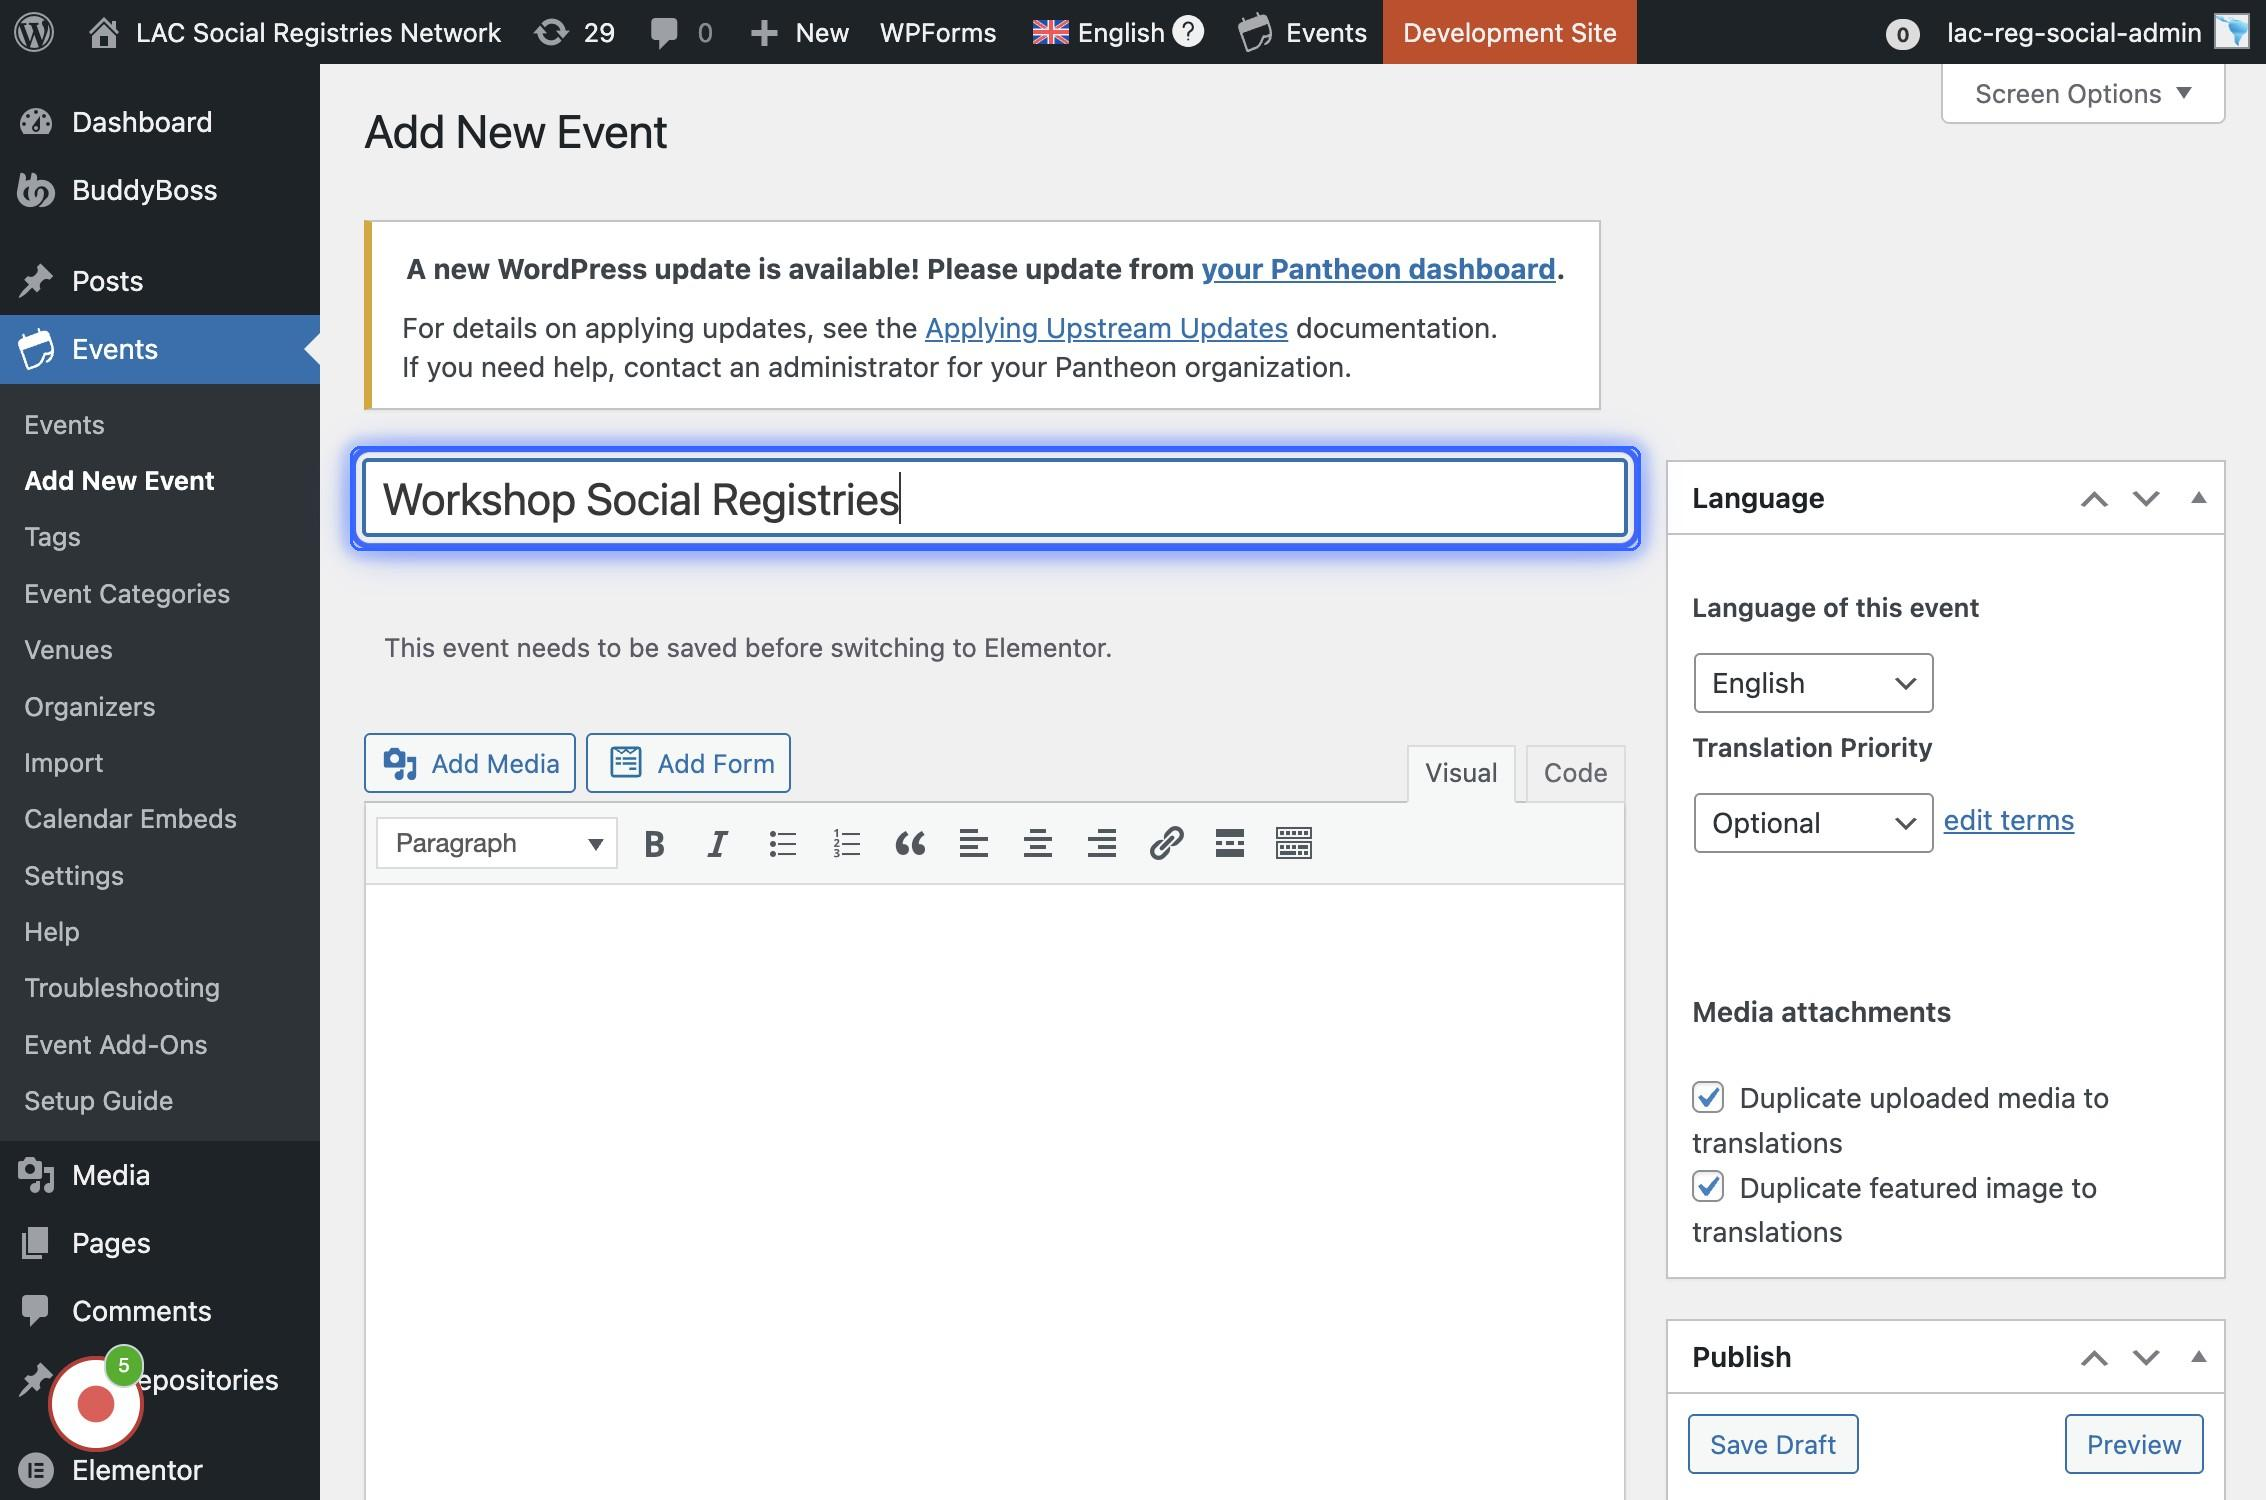The width and height of the screenshot is (2266, 1500).
Task: Insert Read More tag icon
Action: 1229,844
